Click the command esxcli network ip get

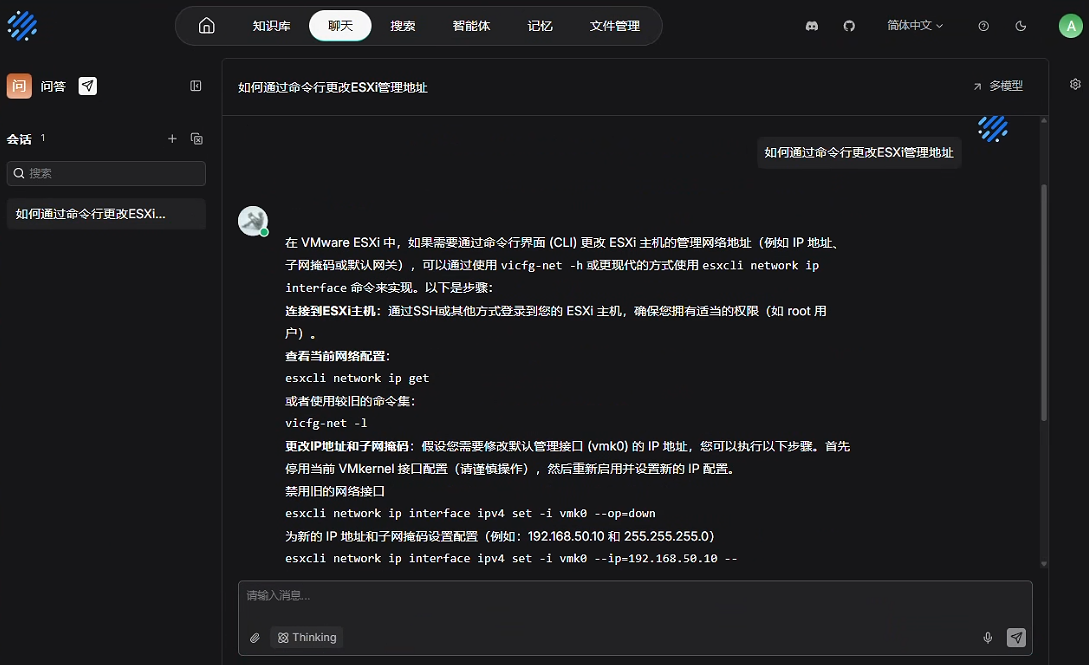click(x=357, y=378)
